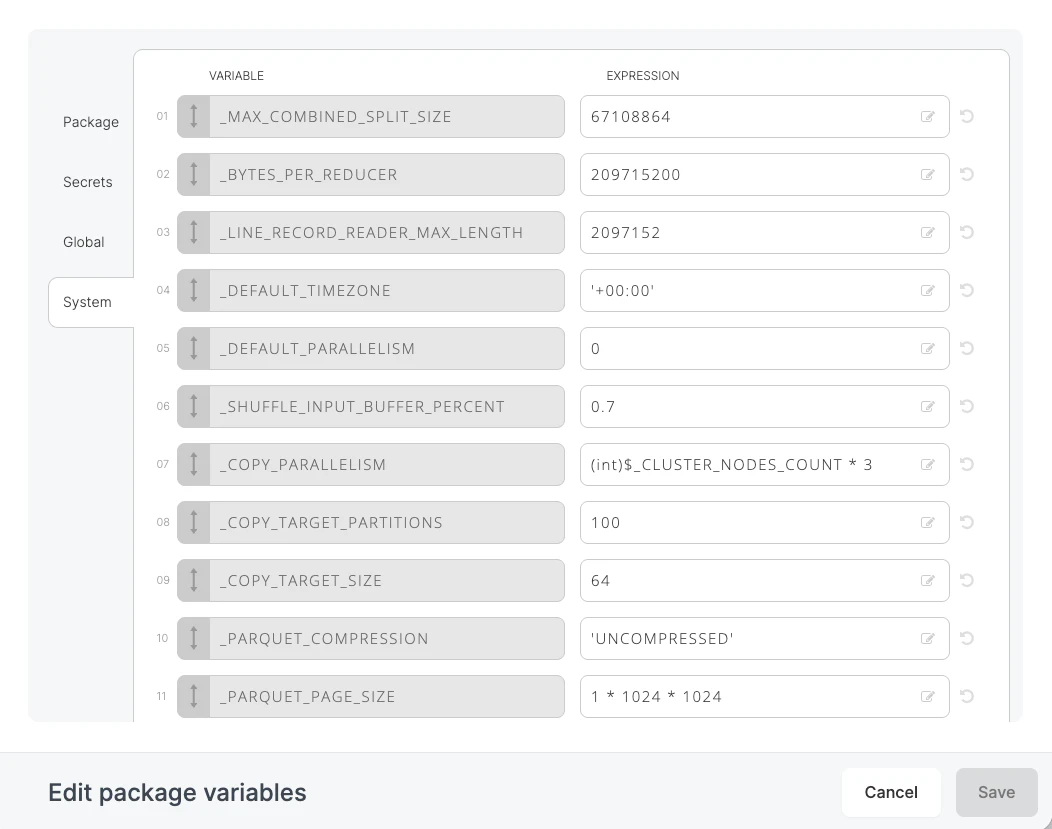The height and width of the screenshot is (829, 1052).
Task: Open expression editor for _COPY_PARALLELISM
Action: [x=927, y=465]
